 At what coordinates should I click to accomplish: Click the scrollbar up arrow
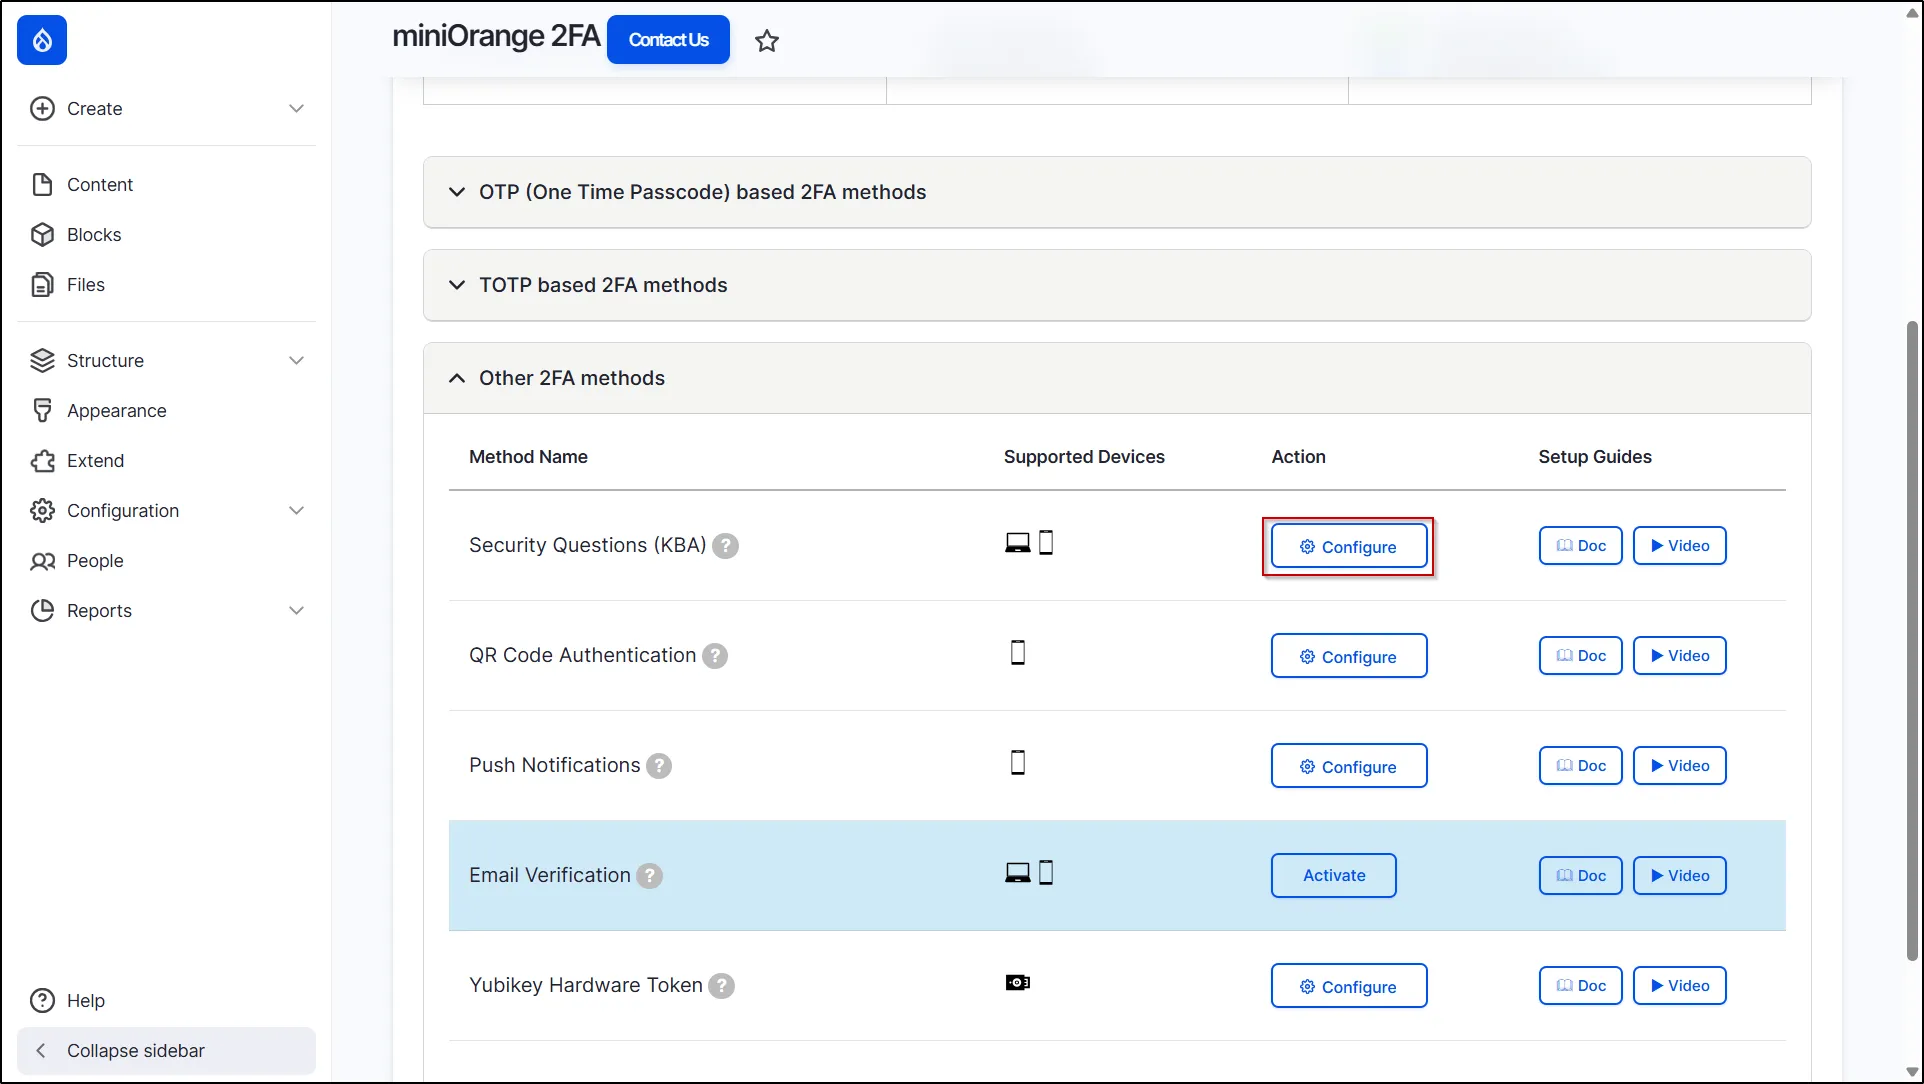[1912, 13]
